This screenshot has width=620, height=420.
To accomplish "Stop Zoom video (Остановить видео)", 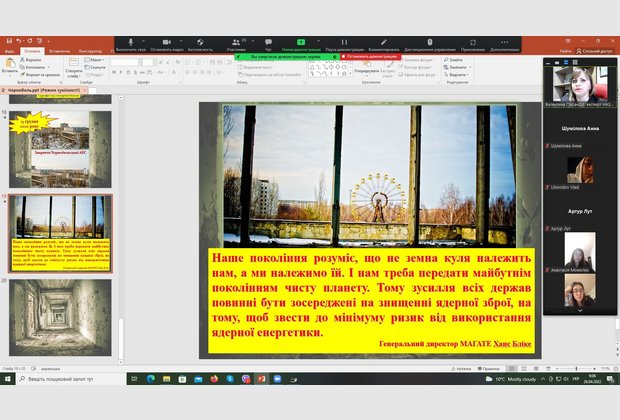I will point(167,45).
